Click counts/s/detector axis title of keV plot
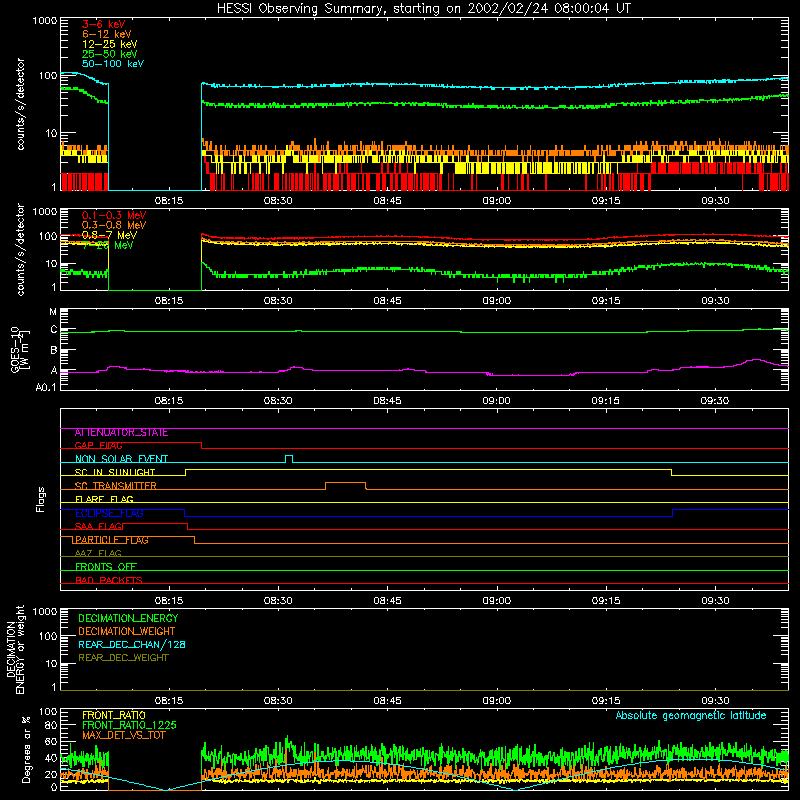This screenshot has height=800, width=800. pos(20,104)
